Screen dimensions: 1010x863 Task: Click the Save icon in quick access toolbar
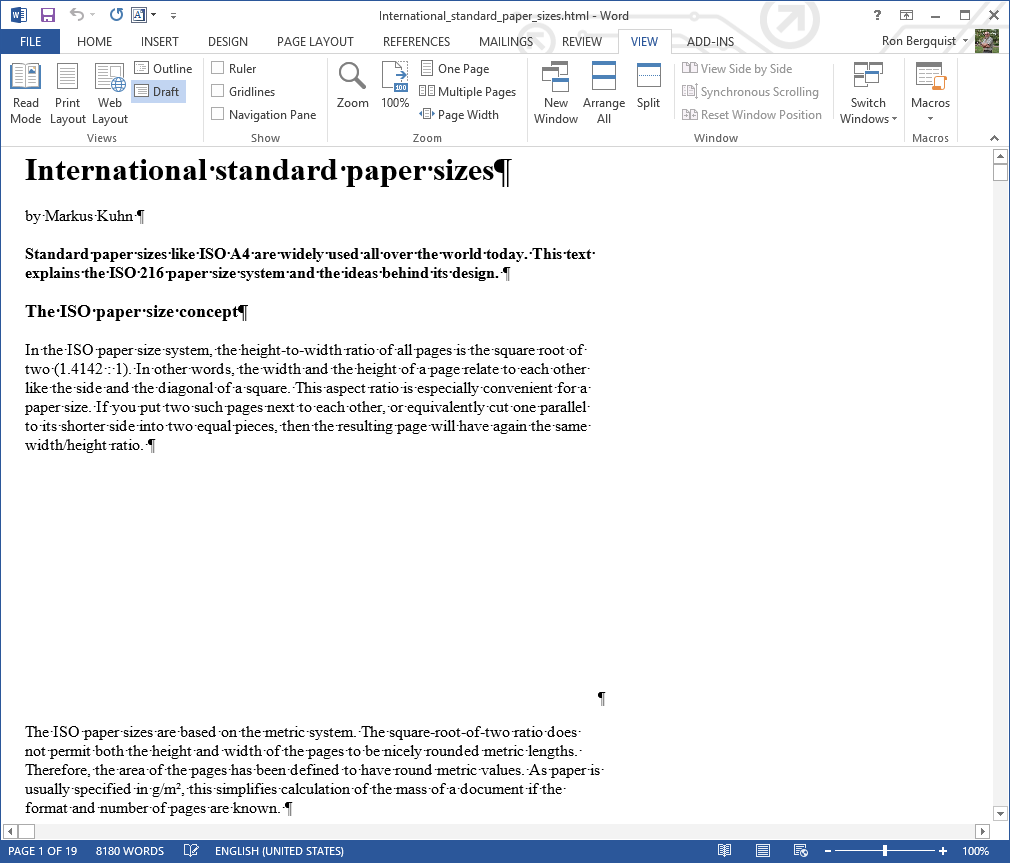point(47,15)
